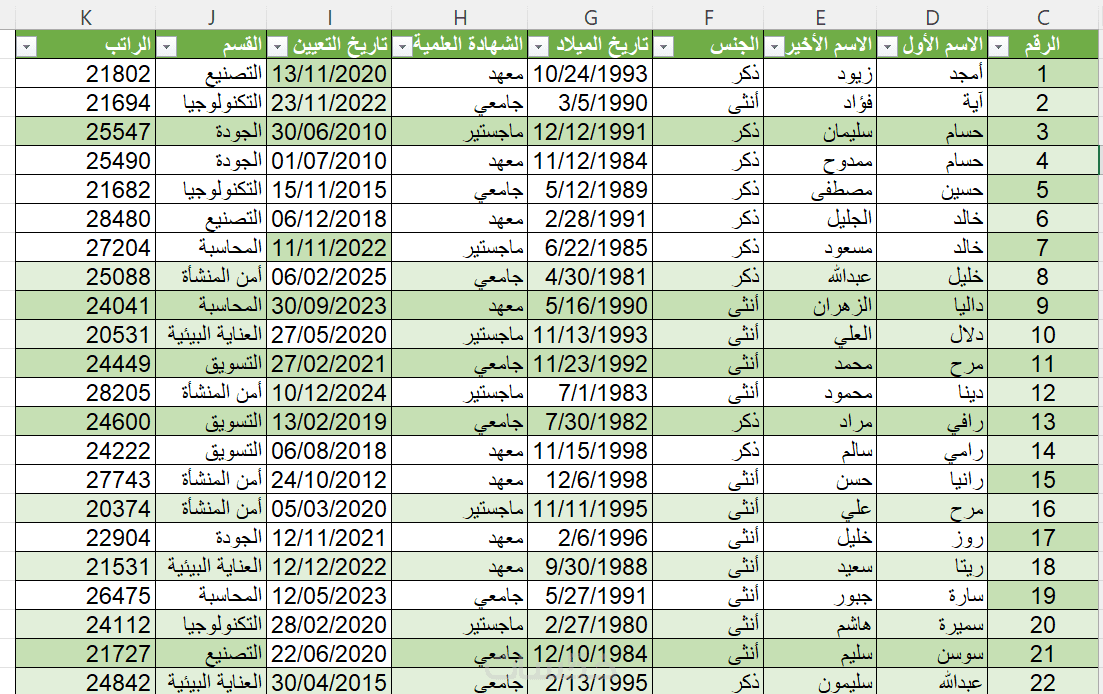This screenshot has width=1103, height=694.
Task: Select column G header
Action: click(x=591, y=17)
